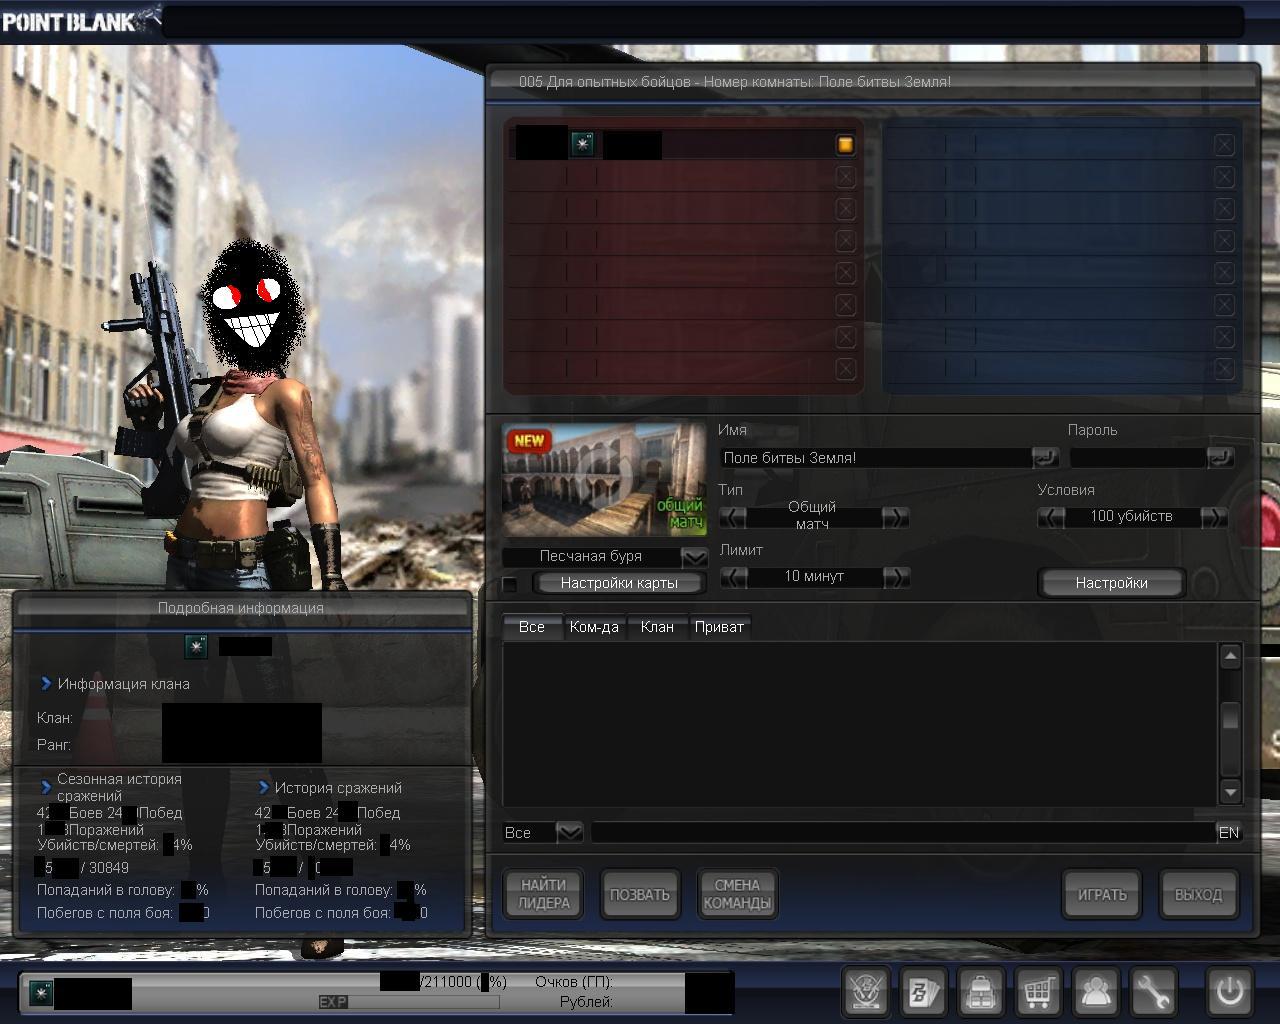Click right arrow to increase 100 убийств
Image resolution: width=1280 pixels, height=1024 pixels.
click(1213, 517)
